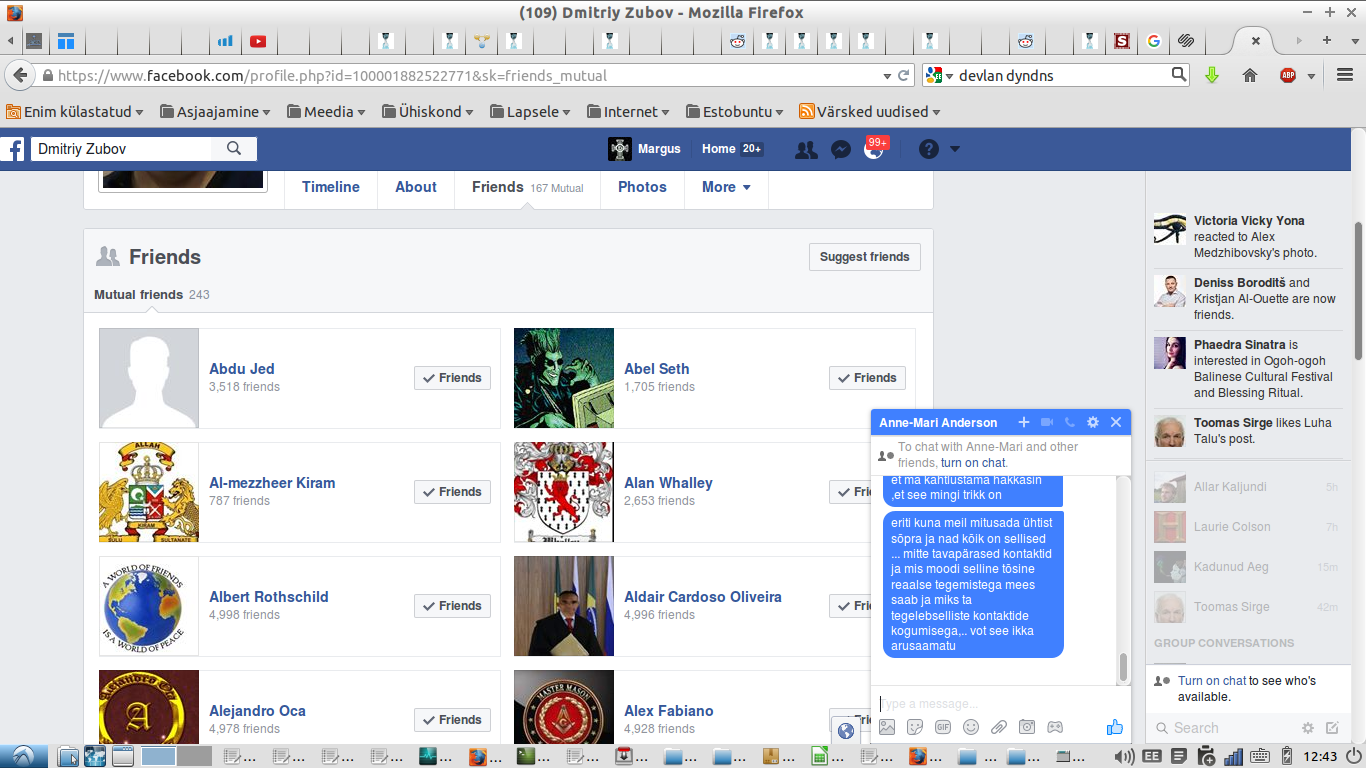The image size is (1366, 768).
Task: Switch to the Photos tab
Action: click(x=642, y=187)
